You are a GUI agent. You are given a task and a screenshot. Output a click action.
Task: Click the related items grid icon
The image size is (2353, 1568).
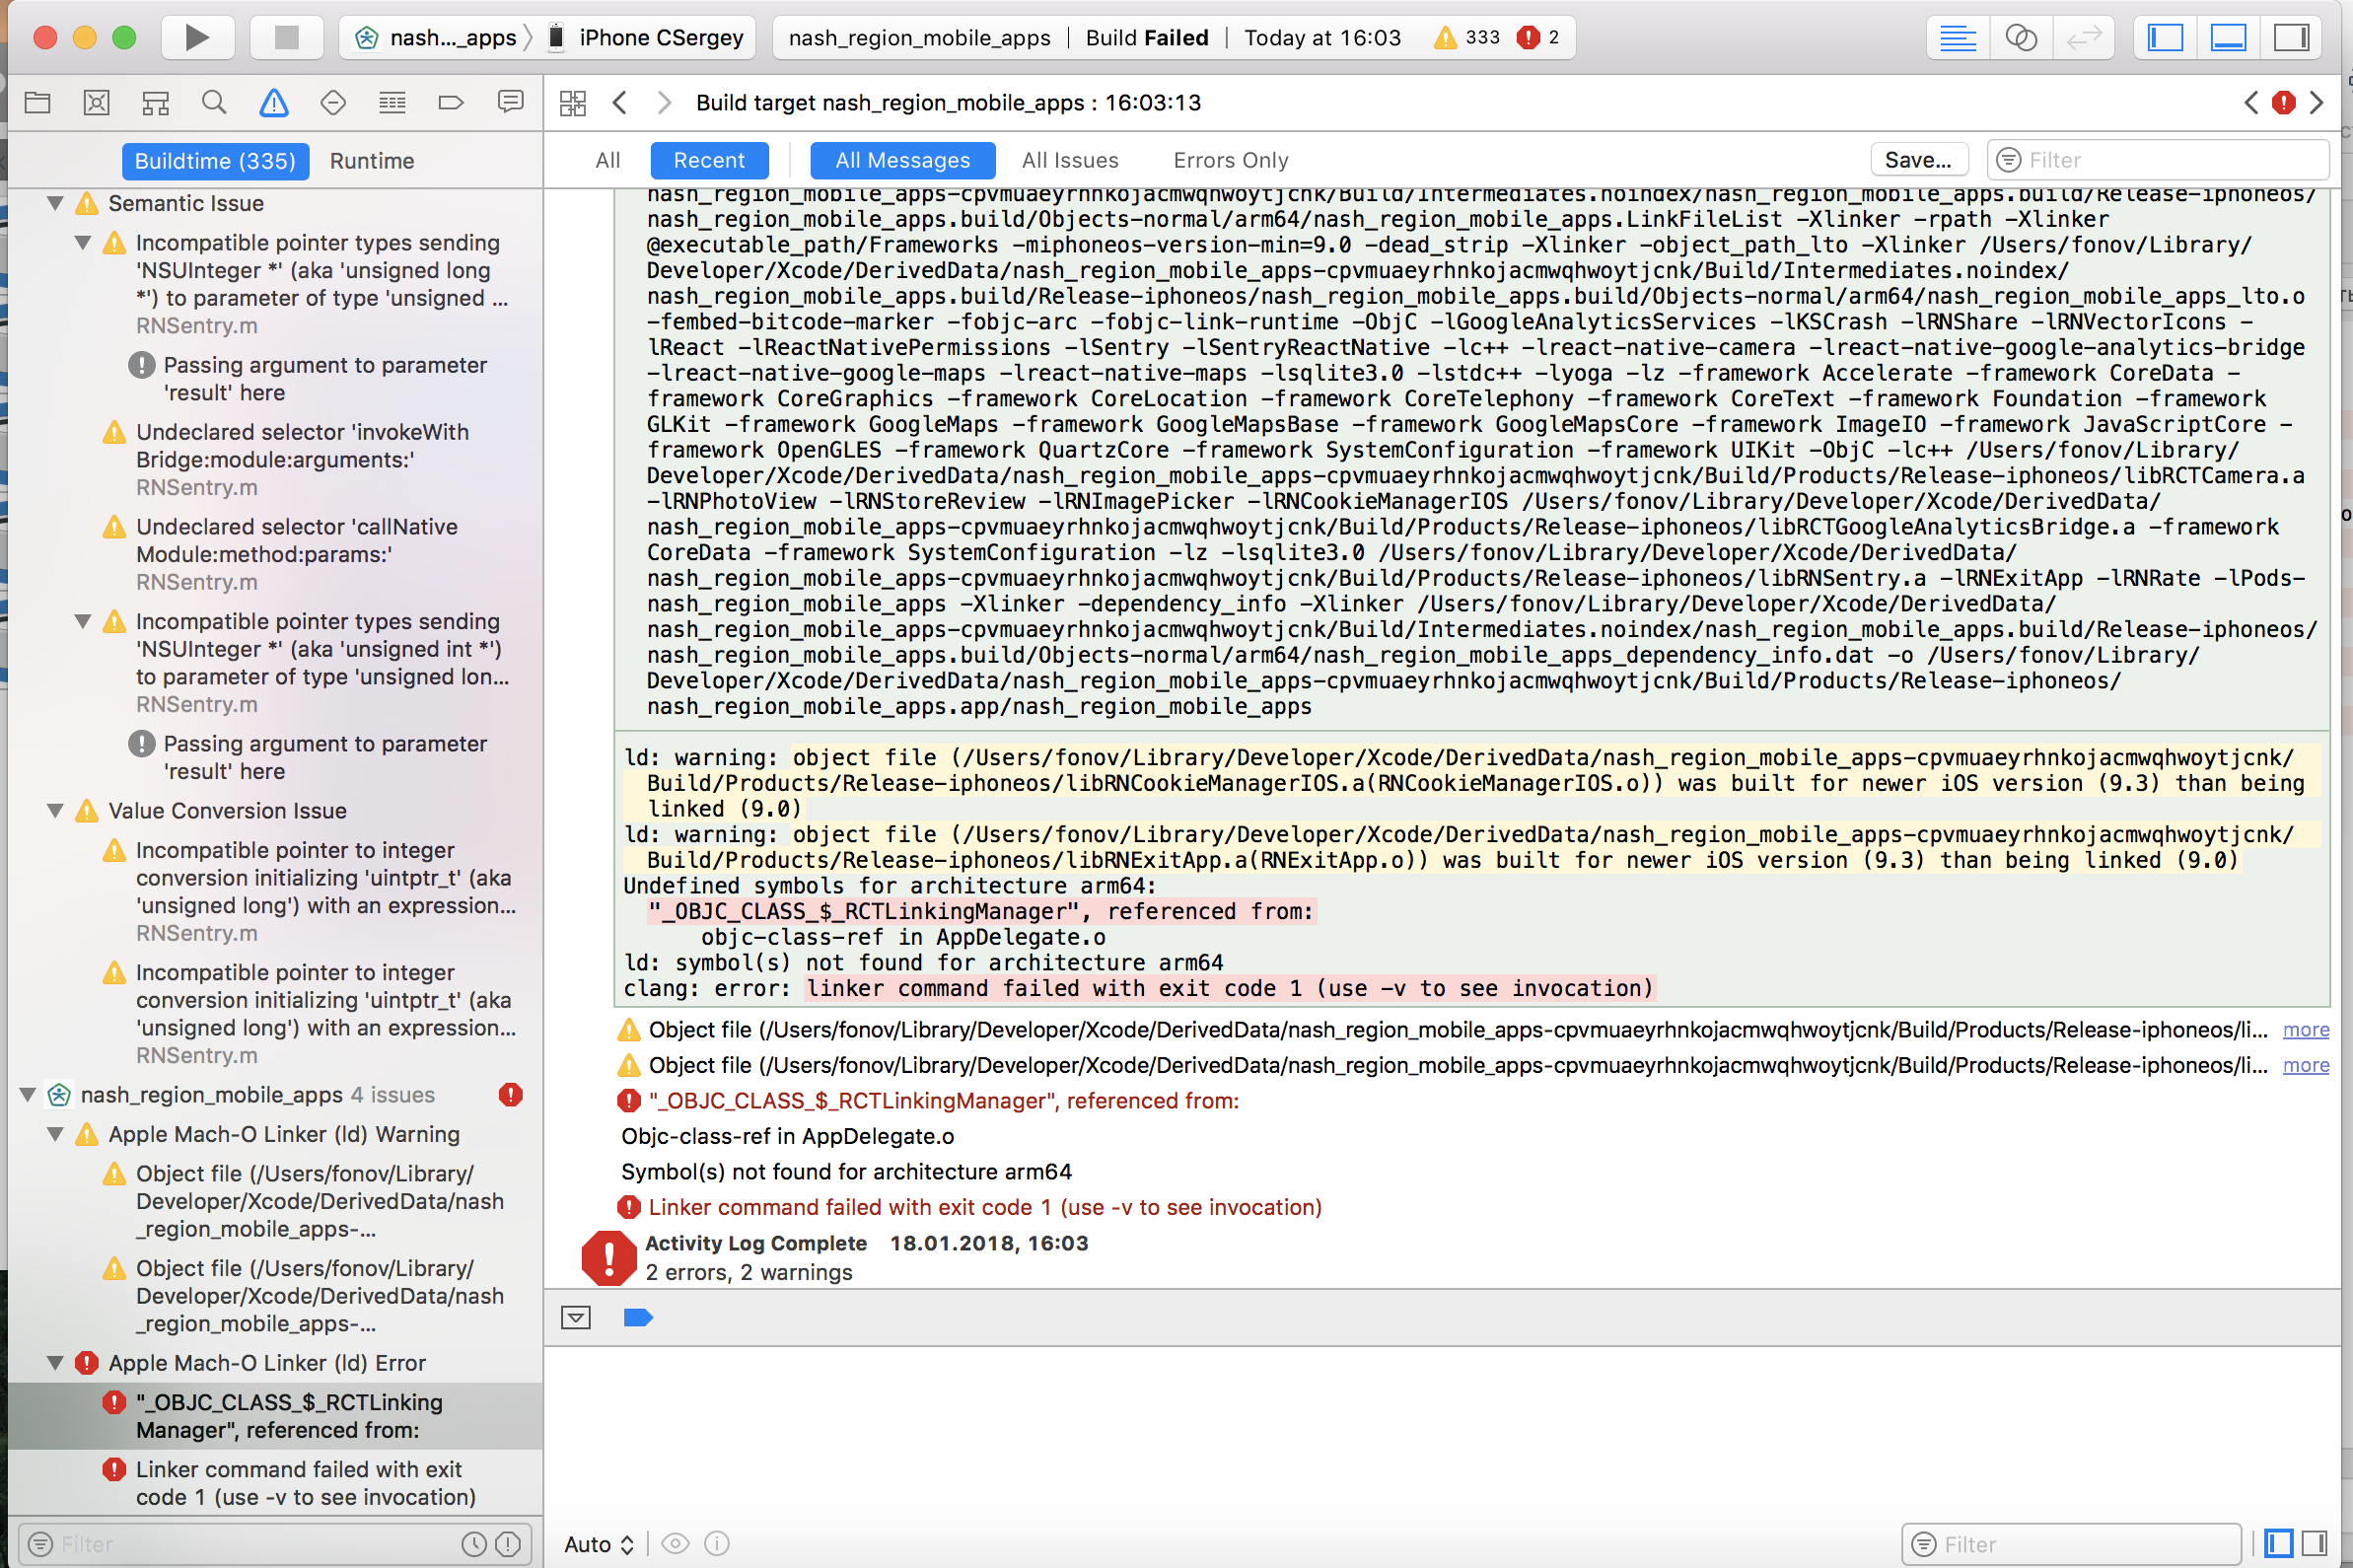pos(573,103)
